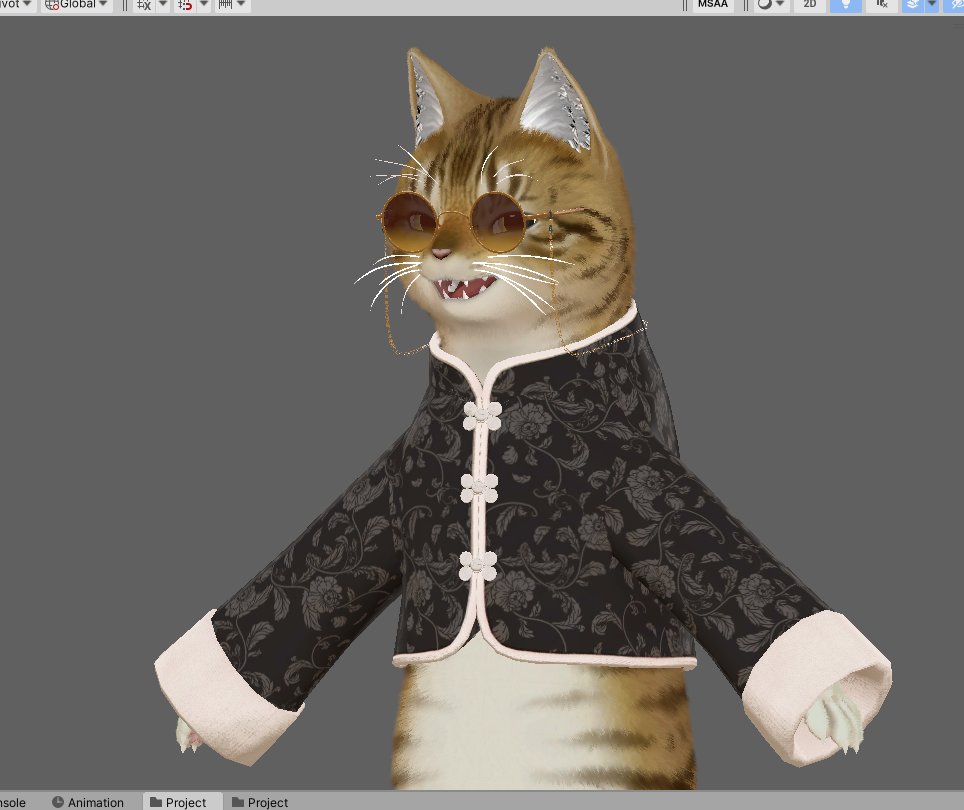Toggle hidden objects visibility icon
The width and height of the screenshot is (964, 810).
[956, 4]
